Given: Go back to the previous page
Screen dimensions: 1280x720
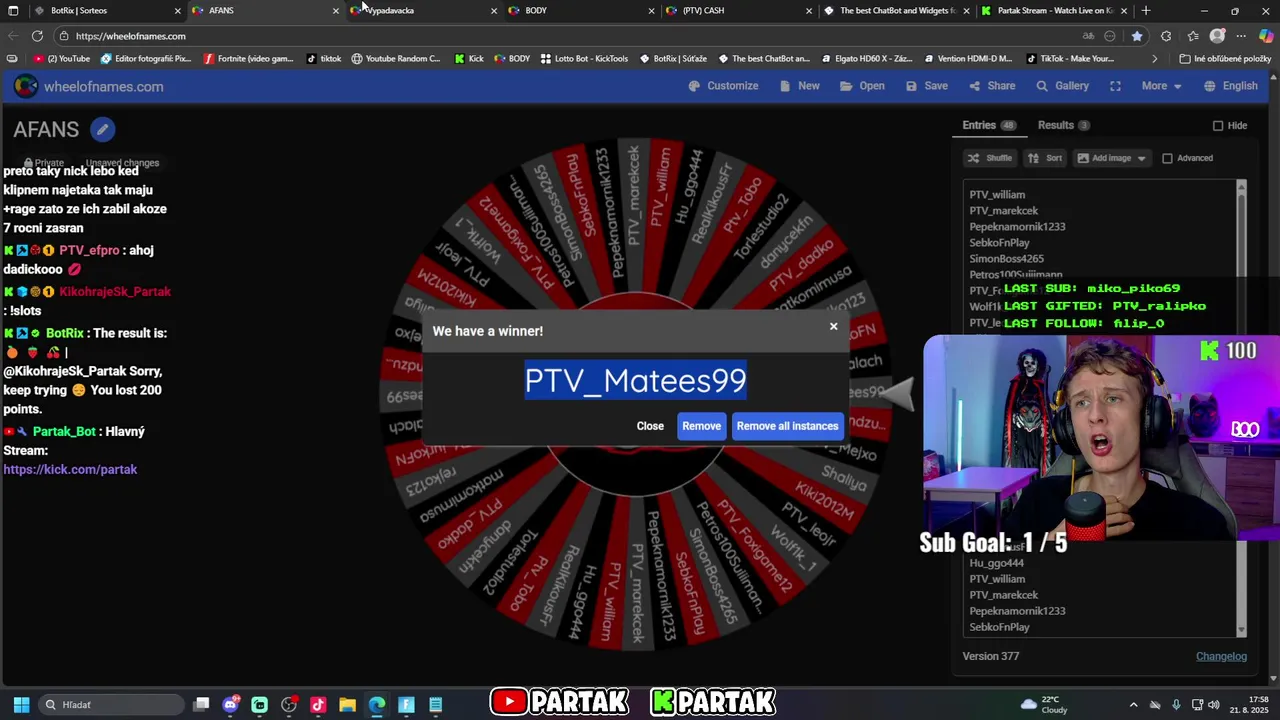Looking at the screenshot, I should click(x=12, y=36).
